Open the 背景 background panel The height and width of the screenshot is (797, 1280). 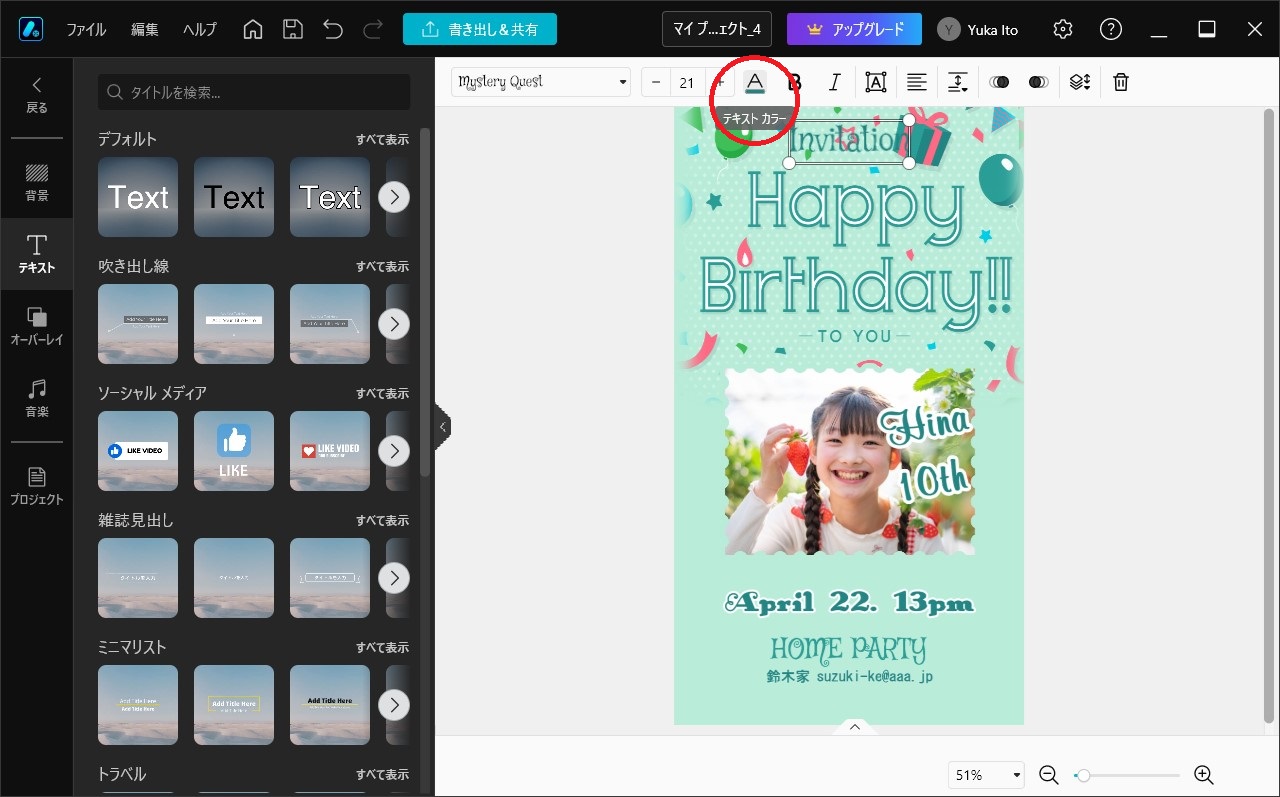[37, 182]
